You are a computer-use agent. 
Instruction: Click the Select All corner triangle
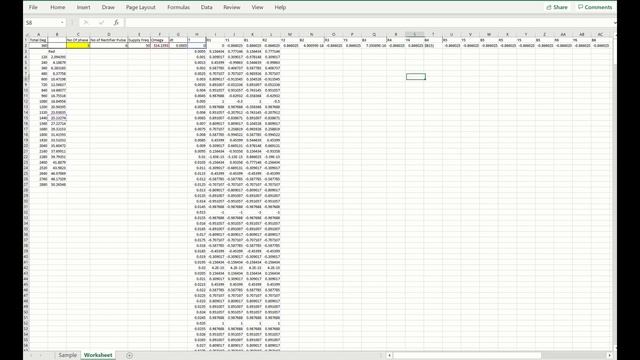[27, 35]
